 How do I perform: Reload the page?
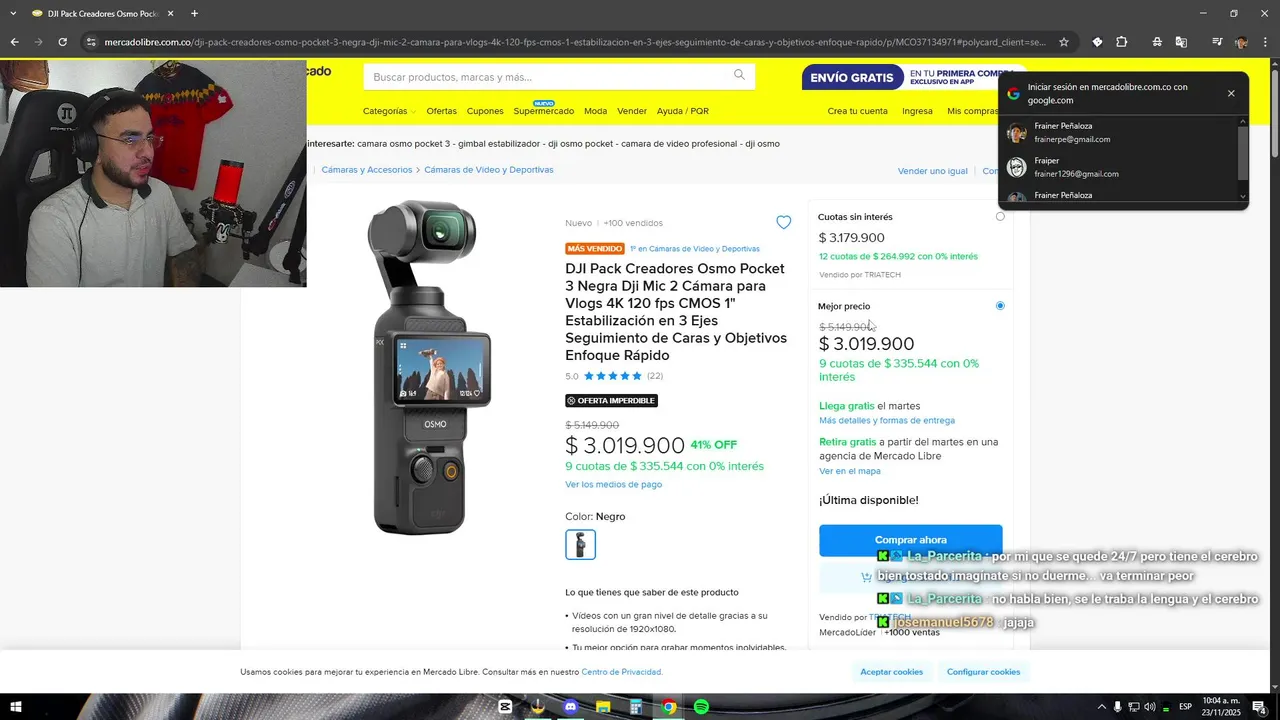click(62, 42)
